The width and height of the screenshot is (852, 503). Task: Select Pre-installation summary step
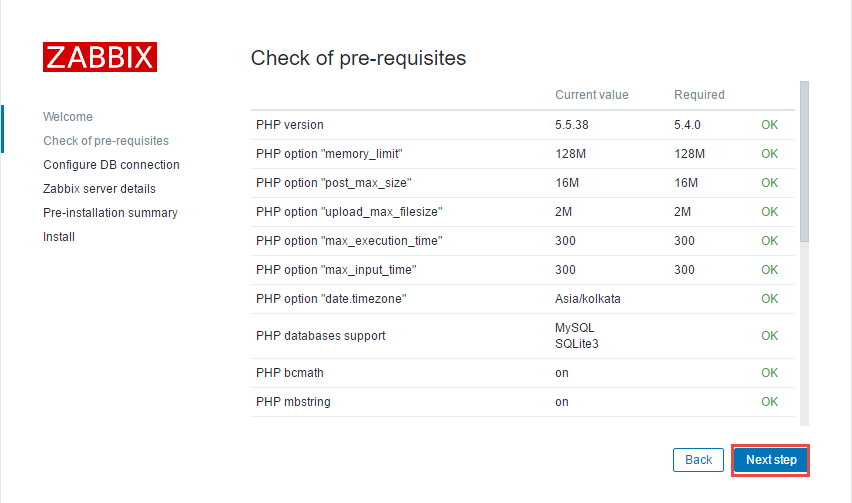coord(110,212)
